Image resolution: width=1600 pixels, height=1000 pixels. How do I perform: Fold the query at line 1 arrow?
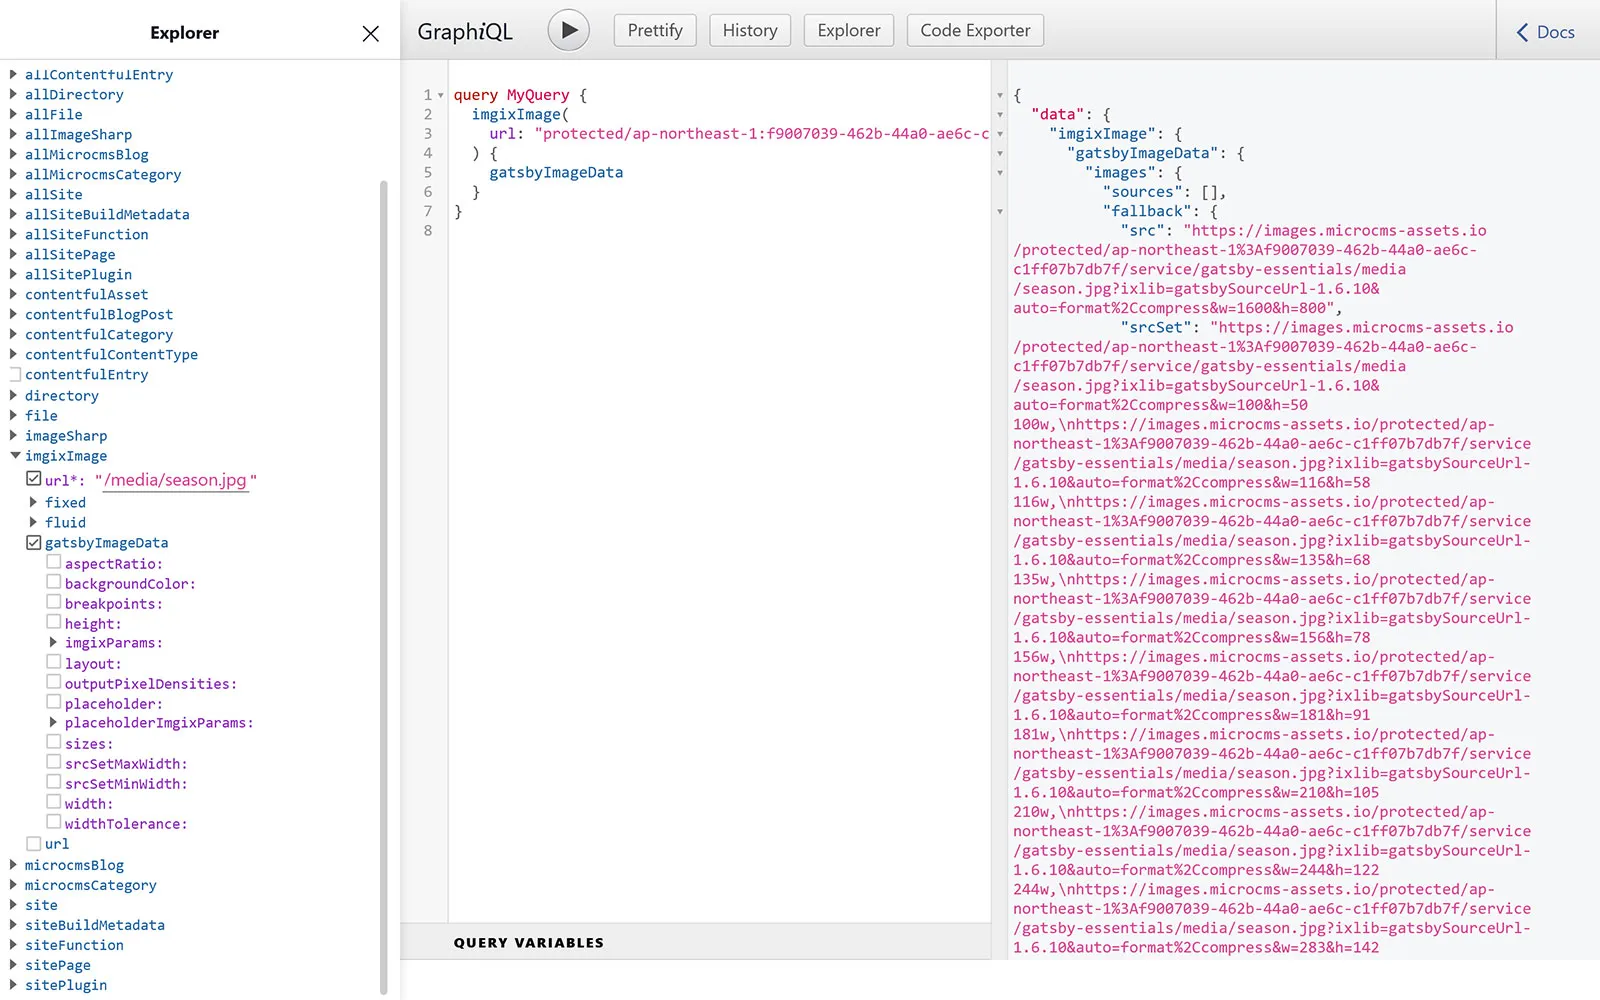point(441,96)
